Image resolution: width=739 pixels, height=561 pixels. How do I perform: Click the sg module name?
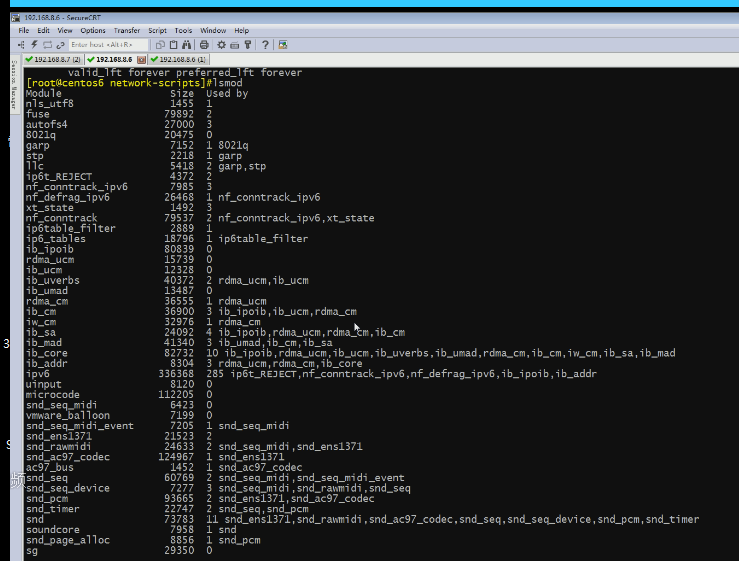click(x=32, y=550)
